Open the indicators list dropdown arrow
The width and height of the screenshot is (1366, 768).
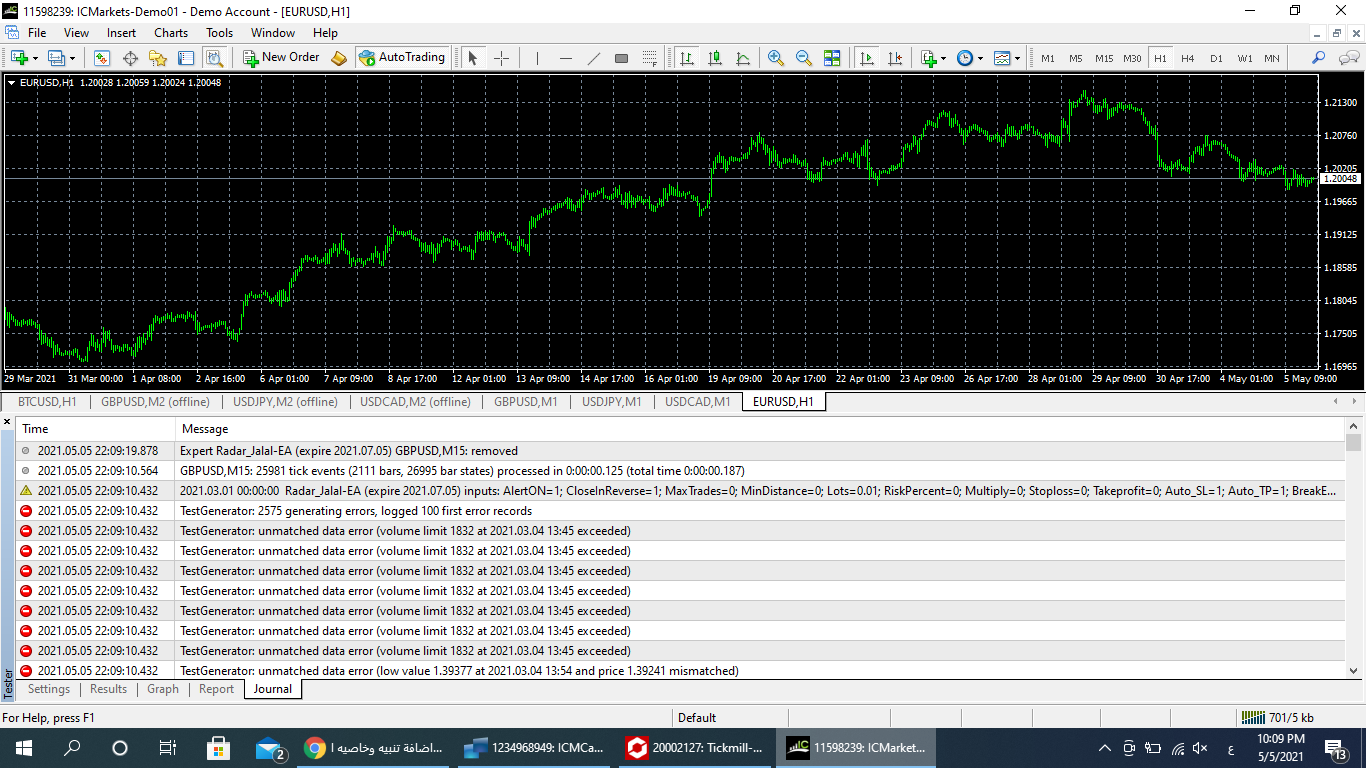(x=943, y=59)
